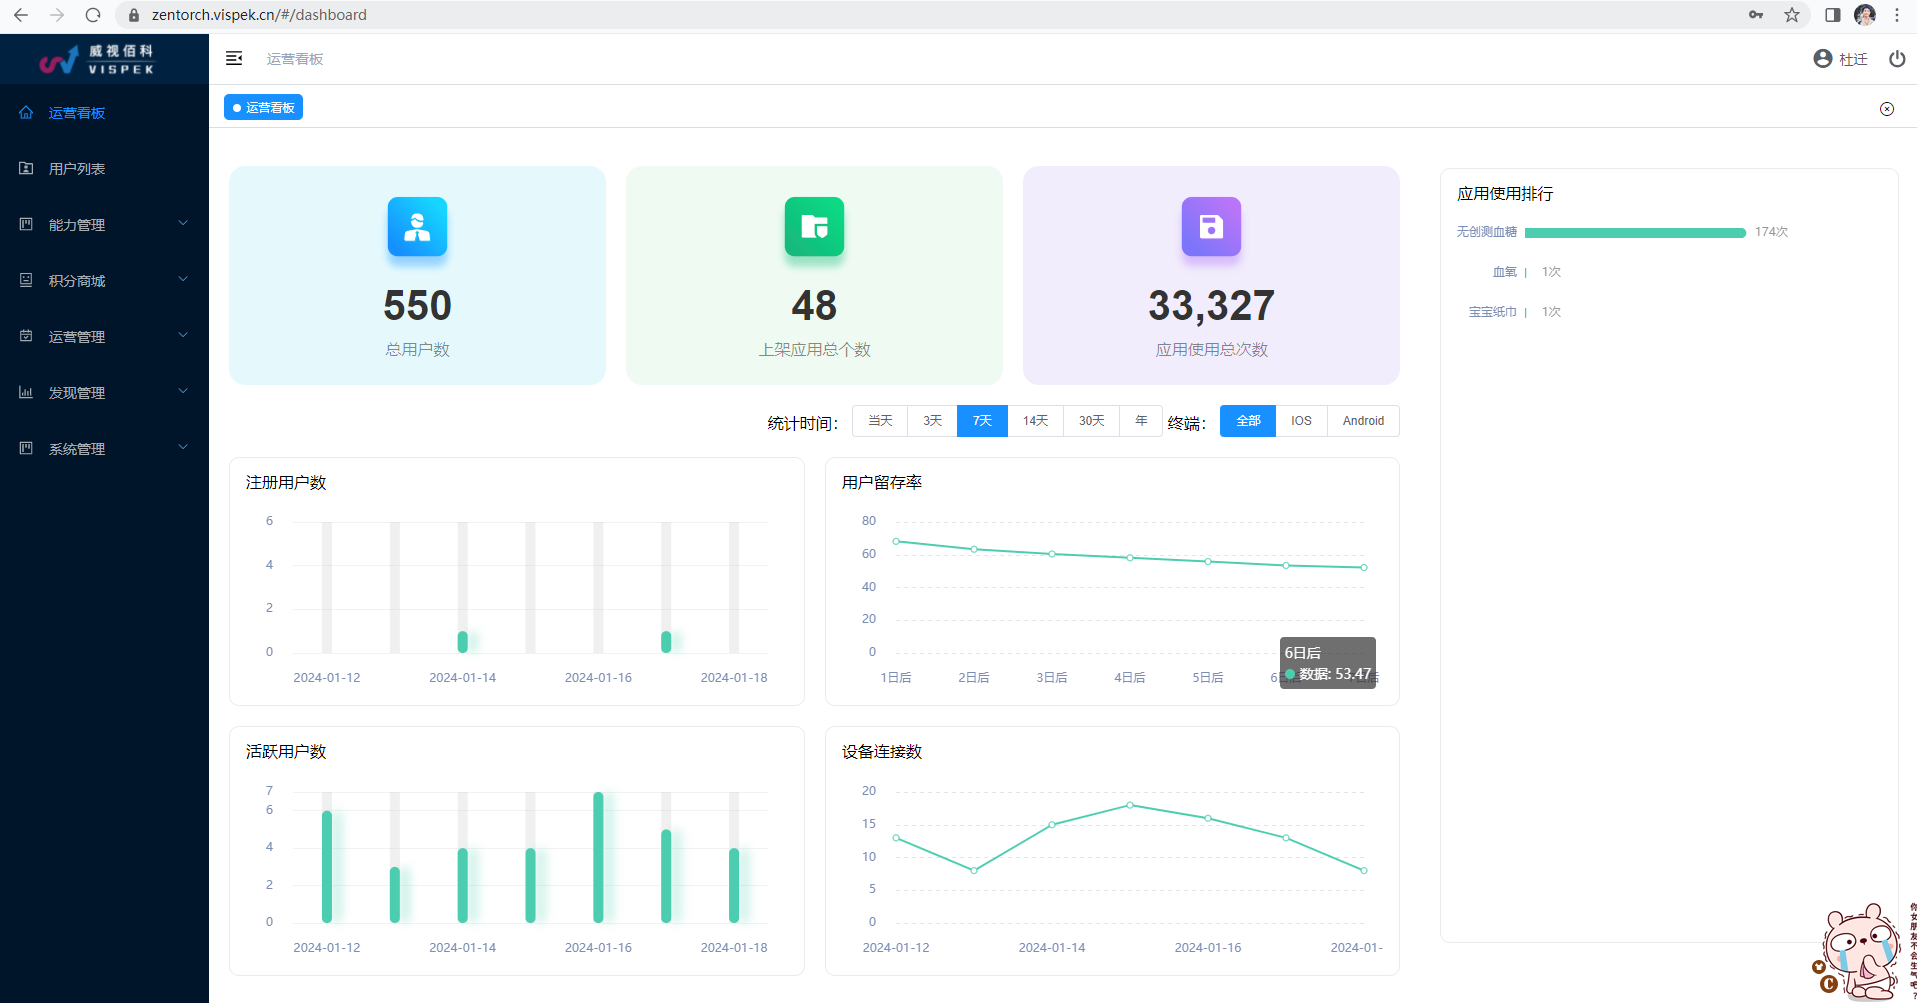Click the 48 上架应用总个数 card
The width and height of the screenshot is (1917, 1003).
814,275
